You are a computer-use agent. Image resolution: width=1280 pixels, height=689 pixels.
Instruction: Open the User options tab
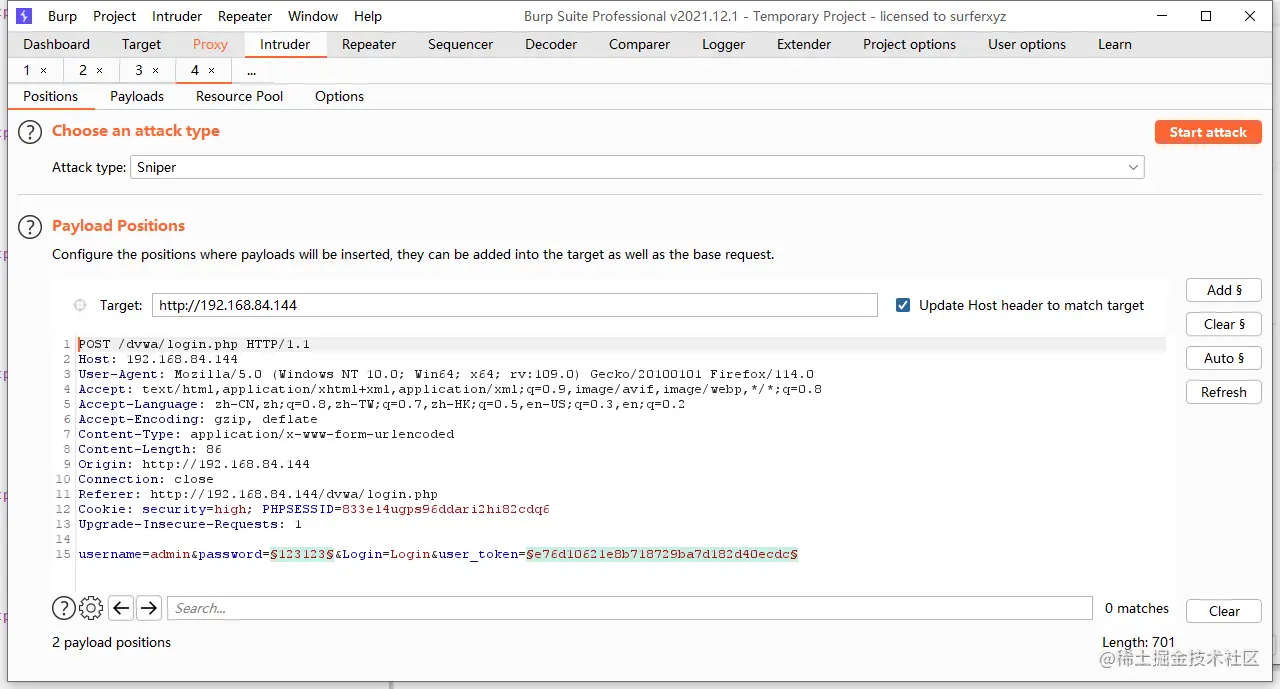[1027, 44]
